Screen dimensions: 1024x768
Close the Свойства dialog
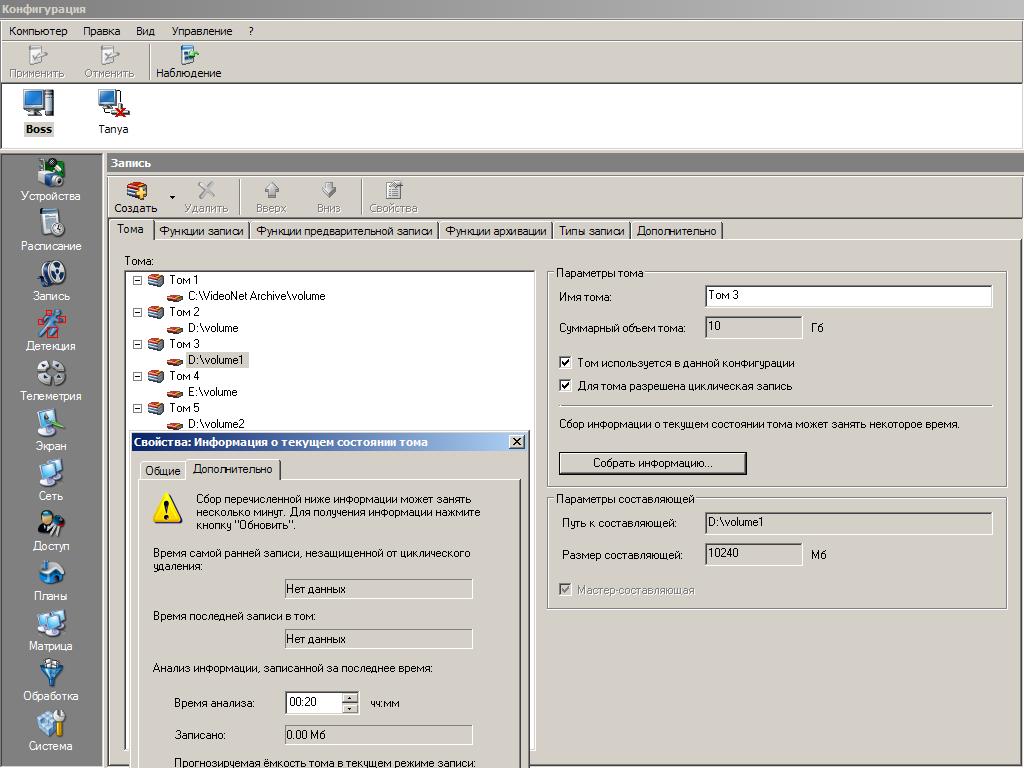517,442
